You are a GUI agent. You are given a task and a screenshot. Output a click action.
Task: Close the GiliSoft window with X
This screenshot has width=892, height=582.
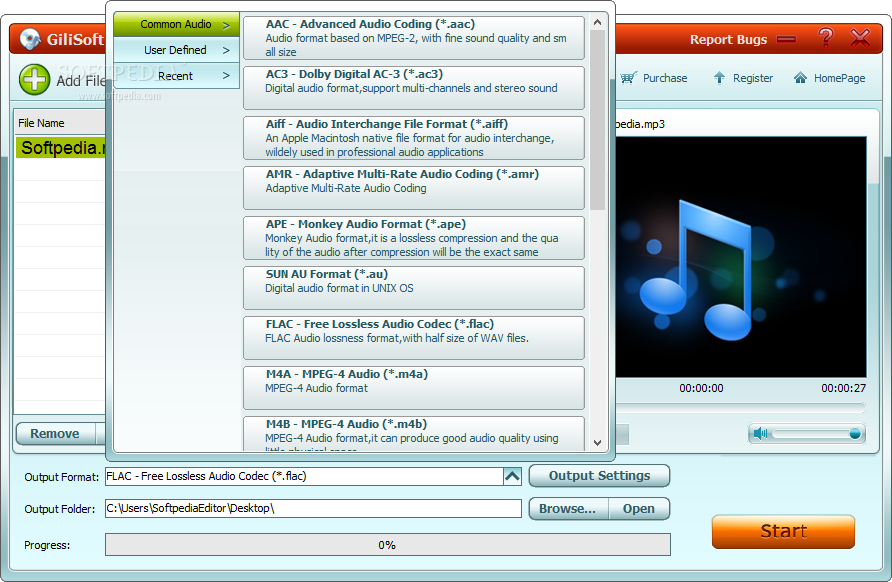(860, 38)
